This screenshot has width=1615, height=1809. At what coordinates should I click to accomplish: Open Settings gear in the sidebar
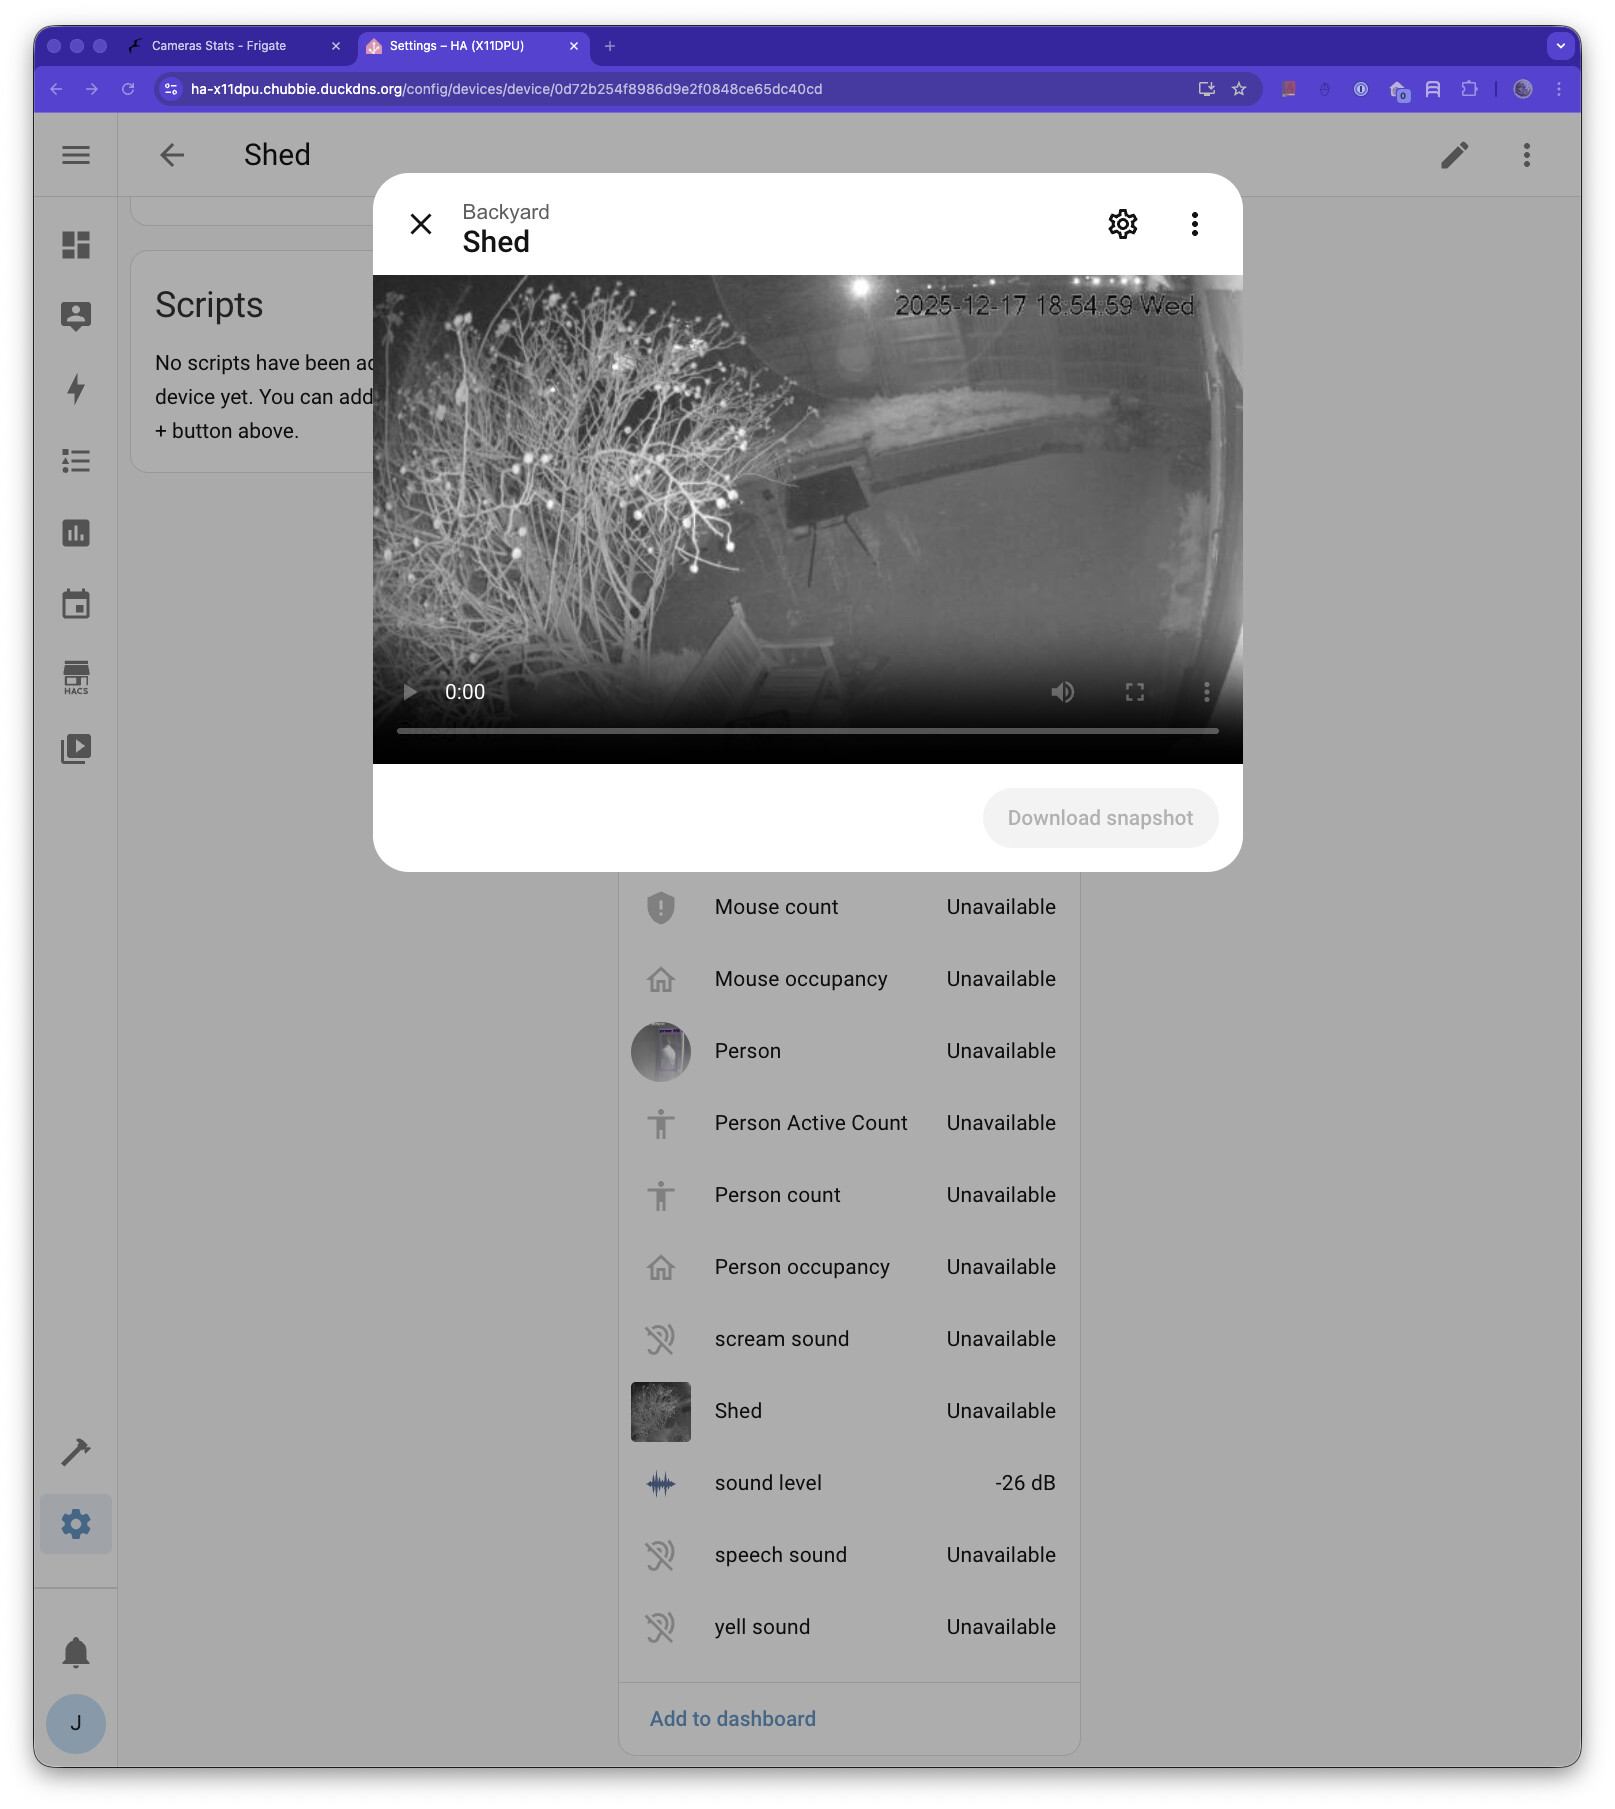[76, 1524]
